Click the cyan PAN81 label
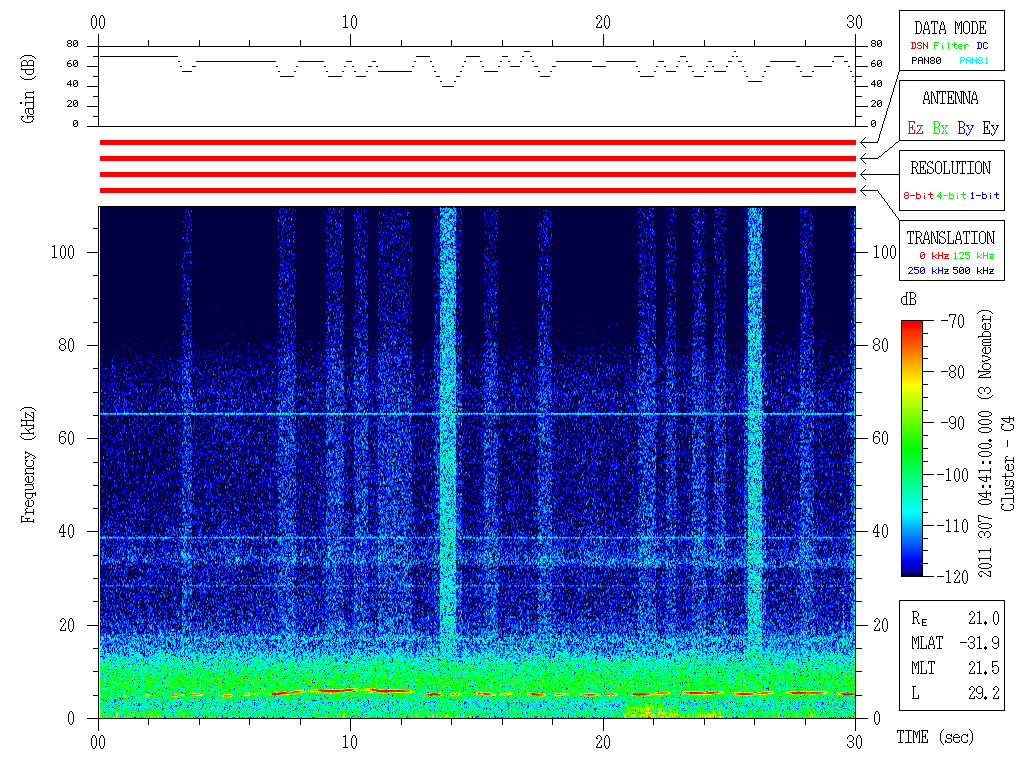 [974, 61]
